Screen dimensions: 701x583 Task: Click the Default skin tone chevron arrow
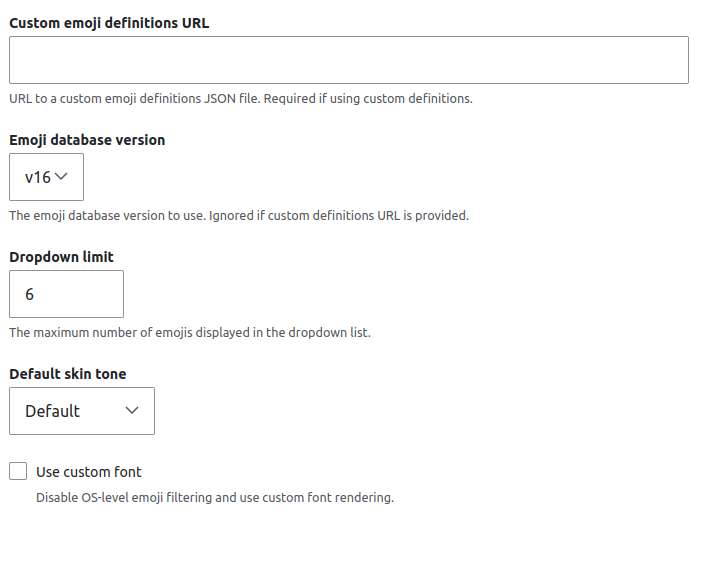[132, 411]
